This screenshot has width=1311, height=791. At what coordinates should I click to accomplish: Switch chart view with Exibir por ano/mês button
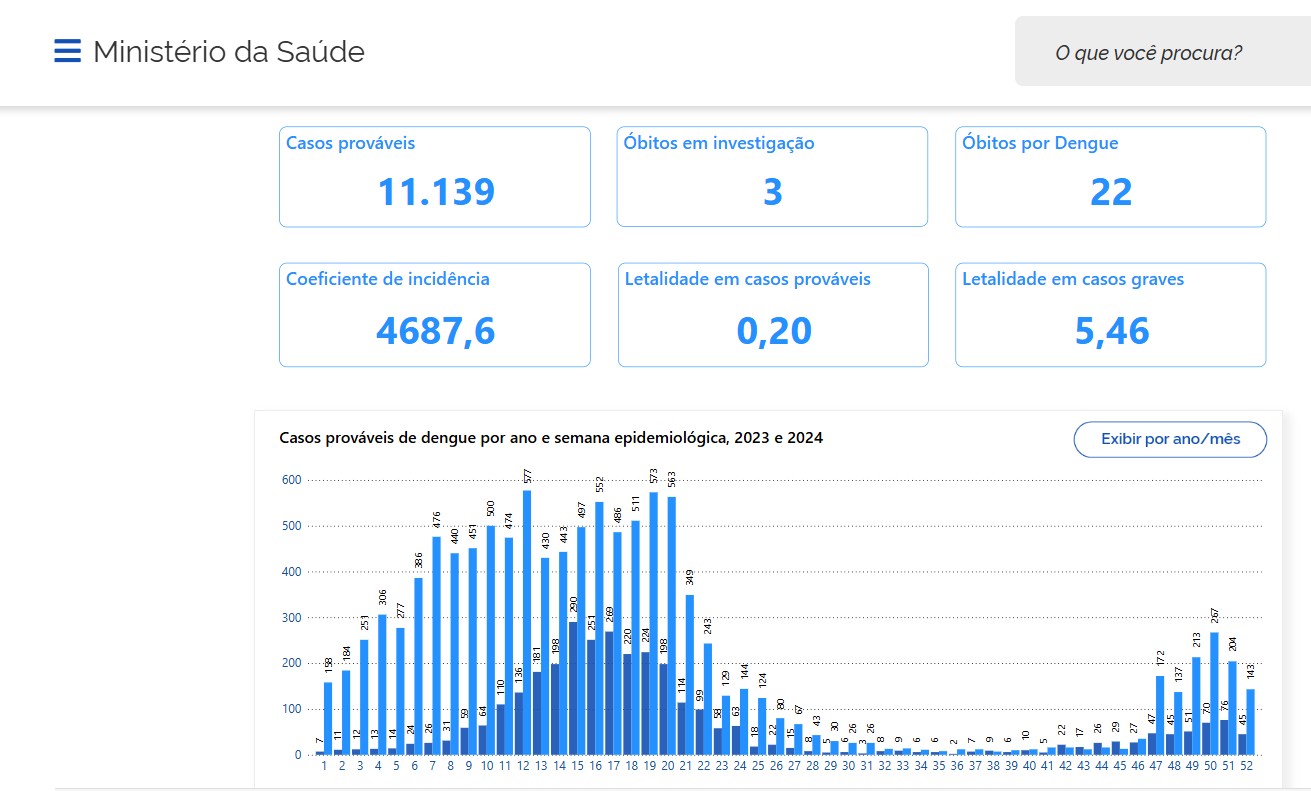point(1170,439)
